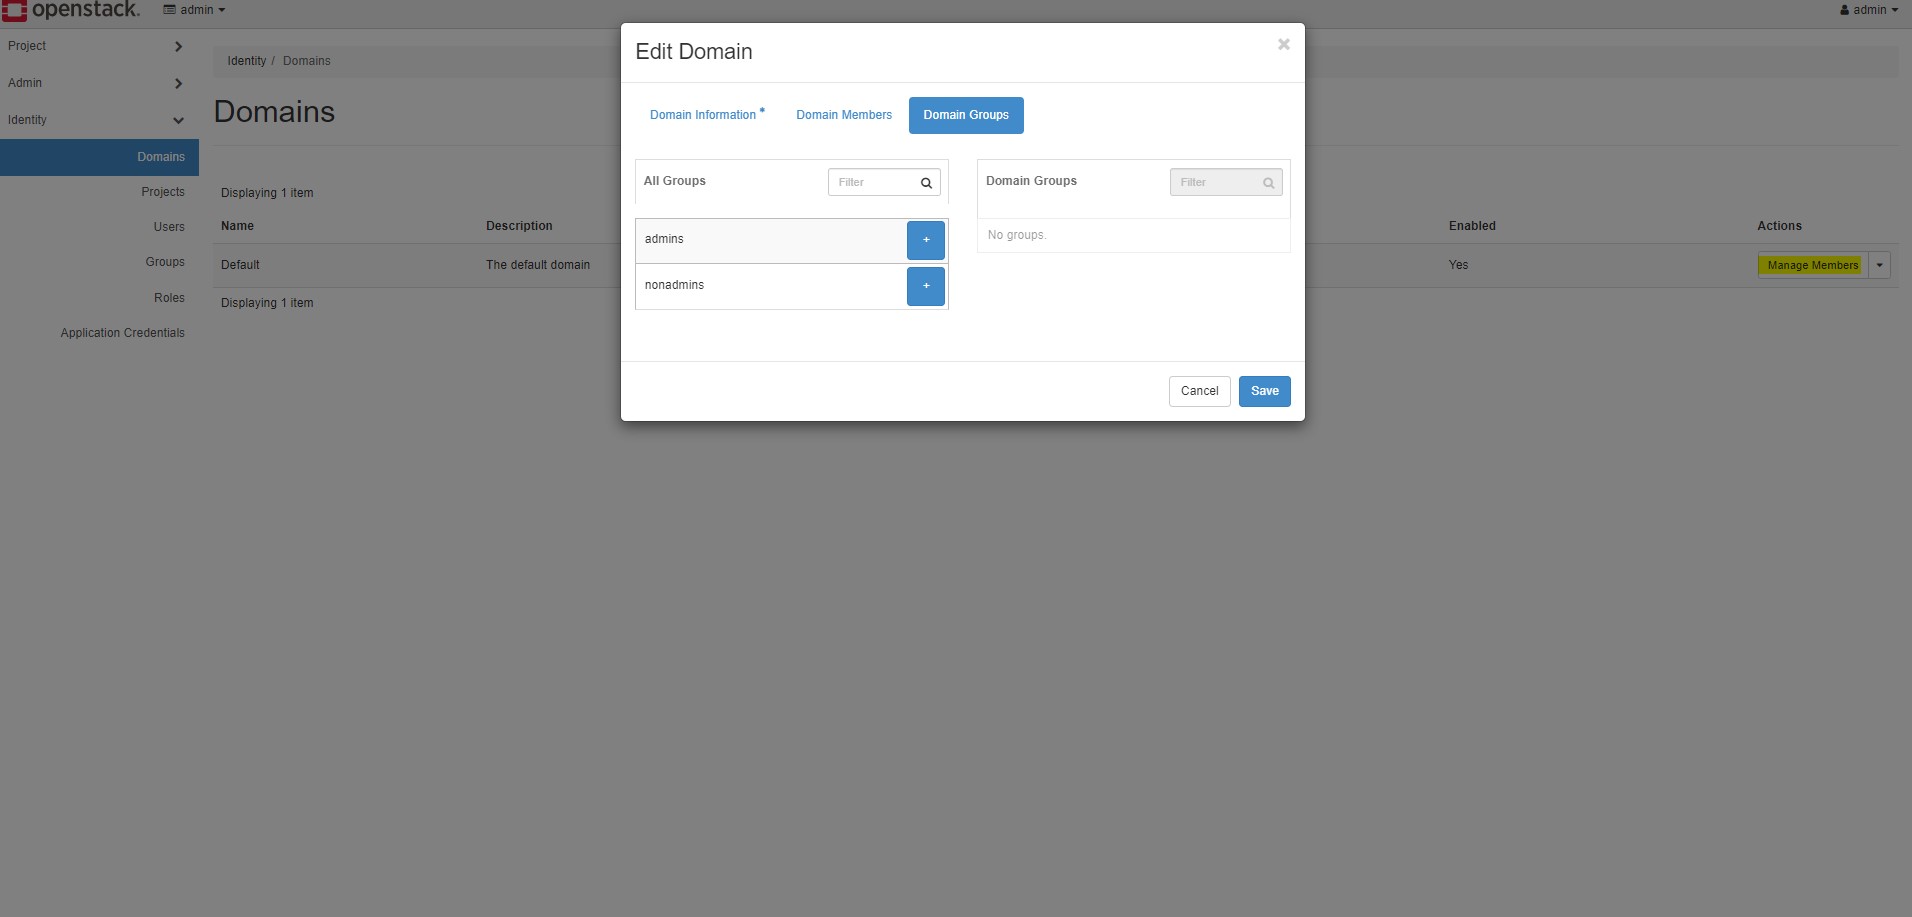Add the nonadmins group to the domain

pyautogui.click(x=926, y=286)
